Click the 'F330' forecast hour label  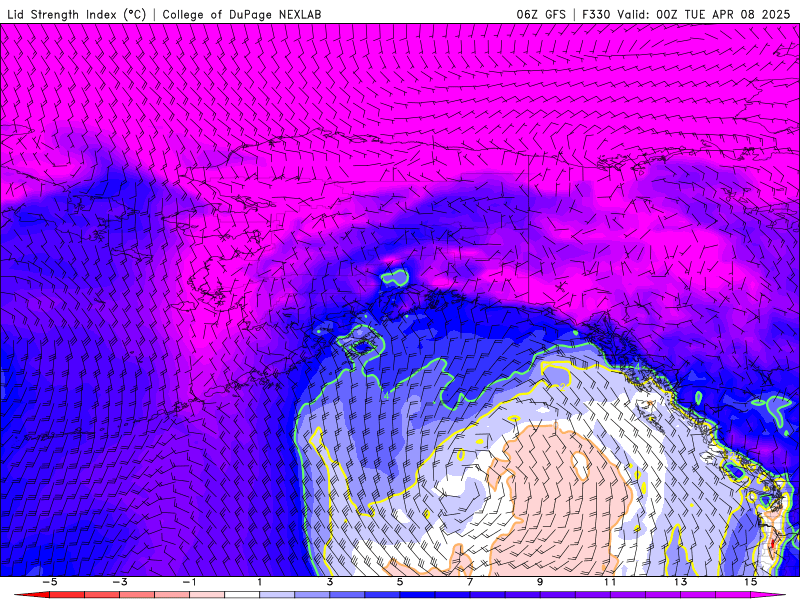tap(596, 15)
